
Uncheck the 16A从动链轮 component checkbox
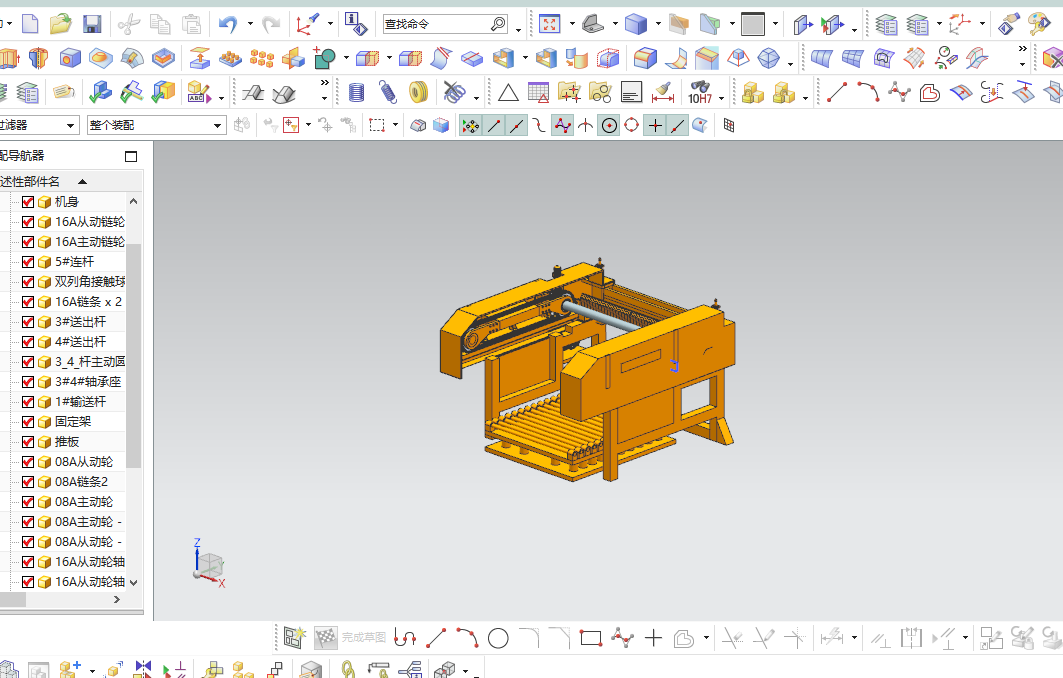coord(28,222)
